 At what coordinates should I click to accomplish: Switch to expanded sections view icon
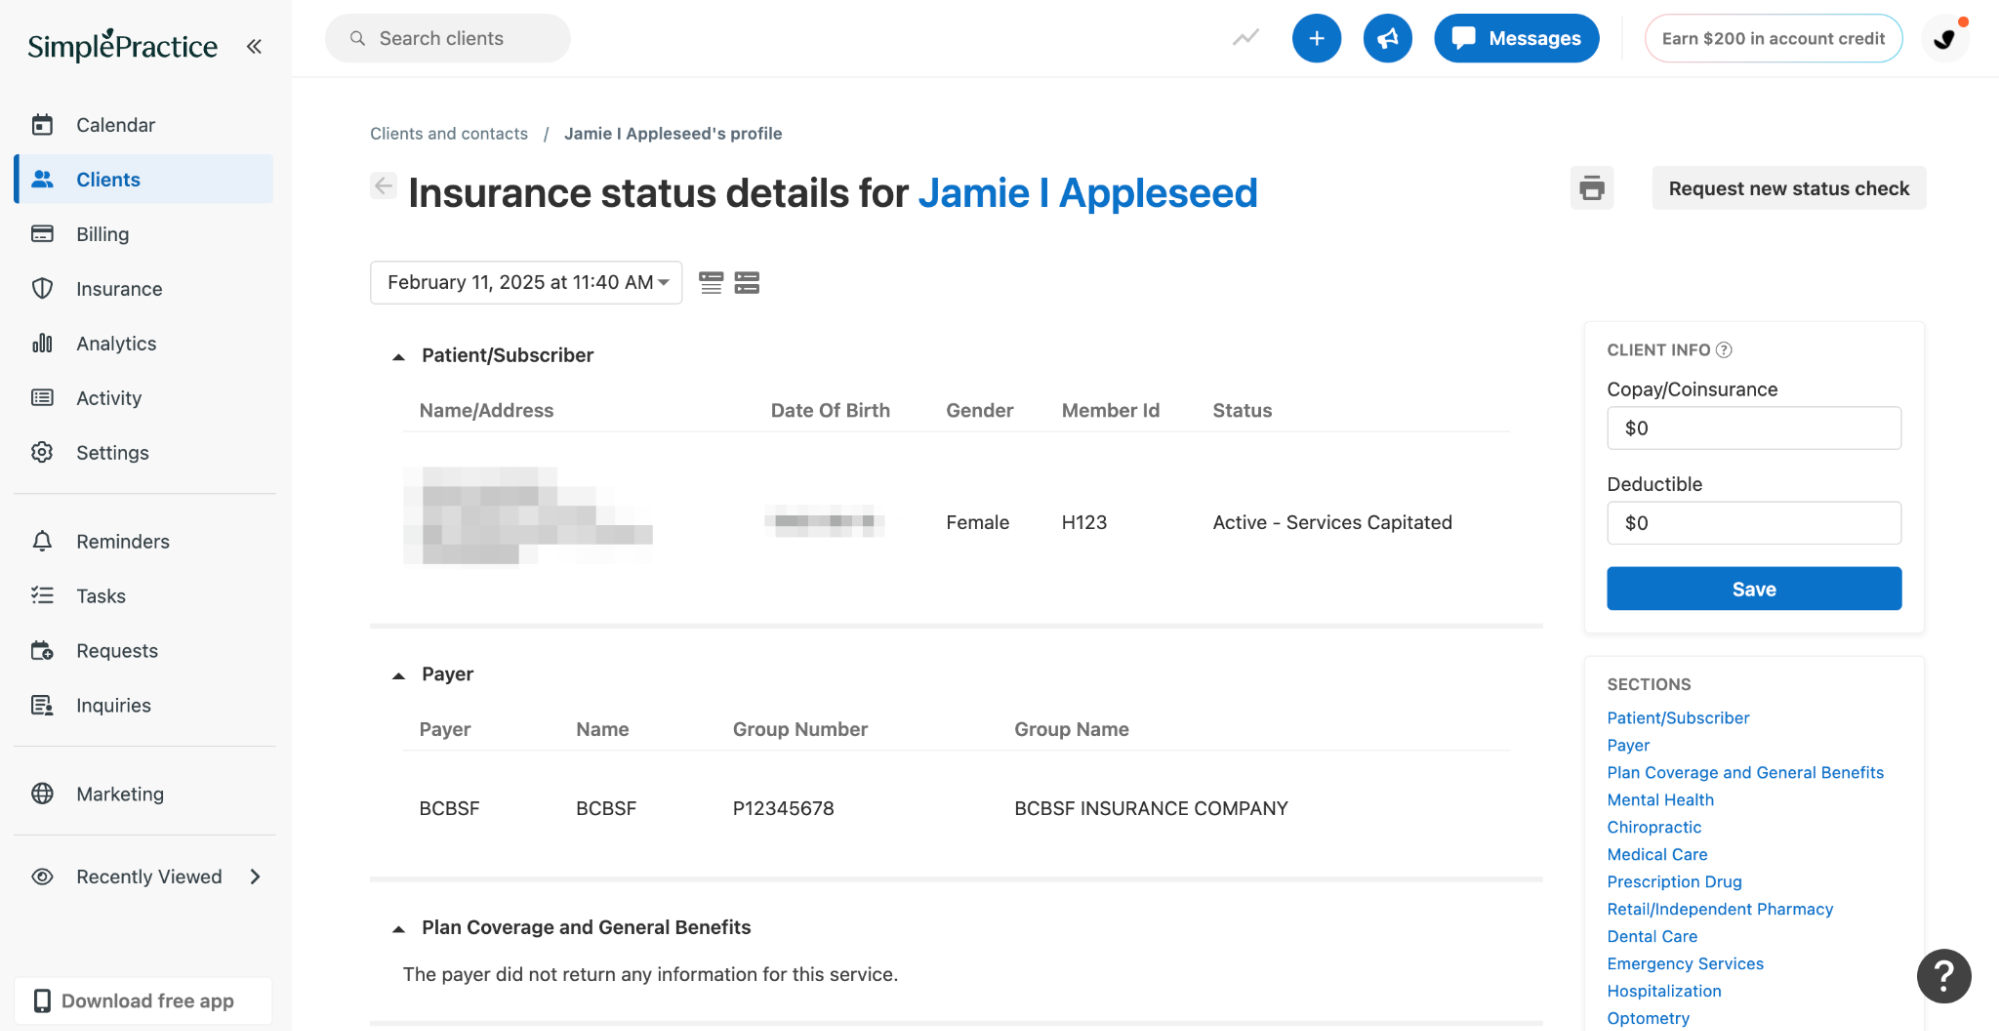747,283
